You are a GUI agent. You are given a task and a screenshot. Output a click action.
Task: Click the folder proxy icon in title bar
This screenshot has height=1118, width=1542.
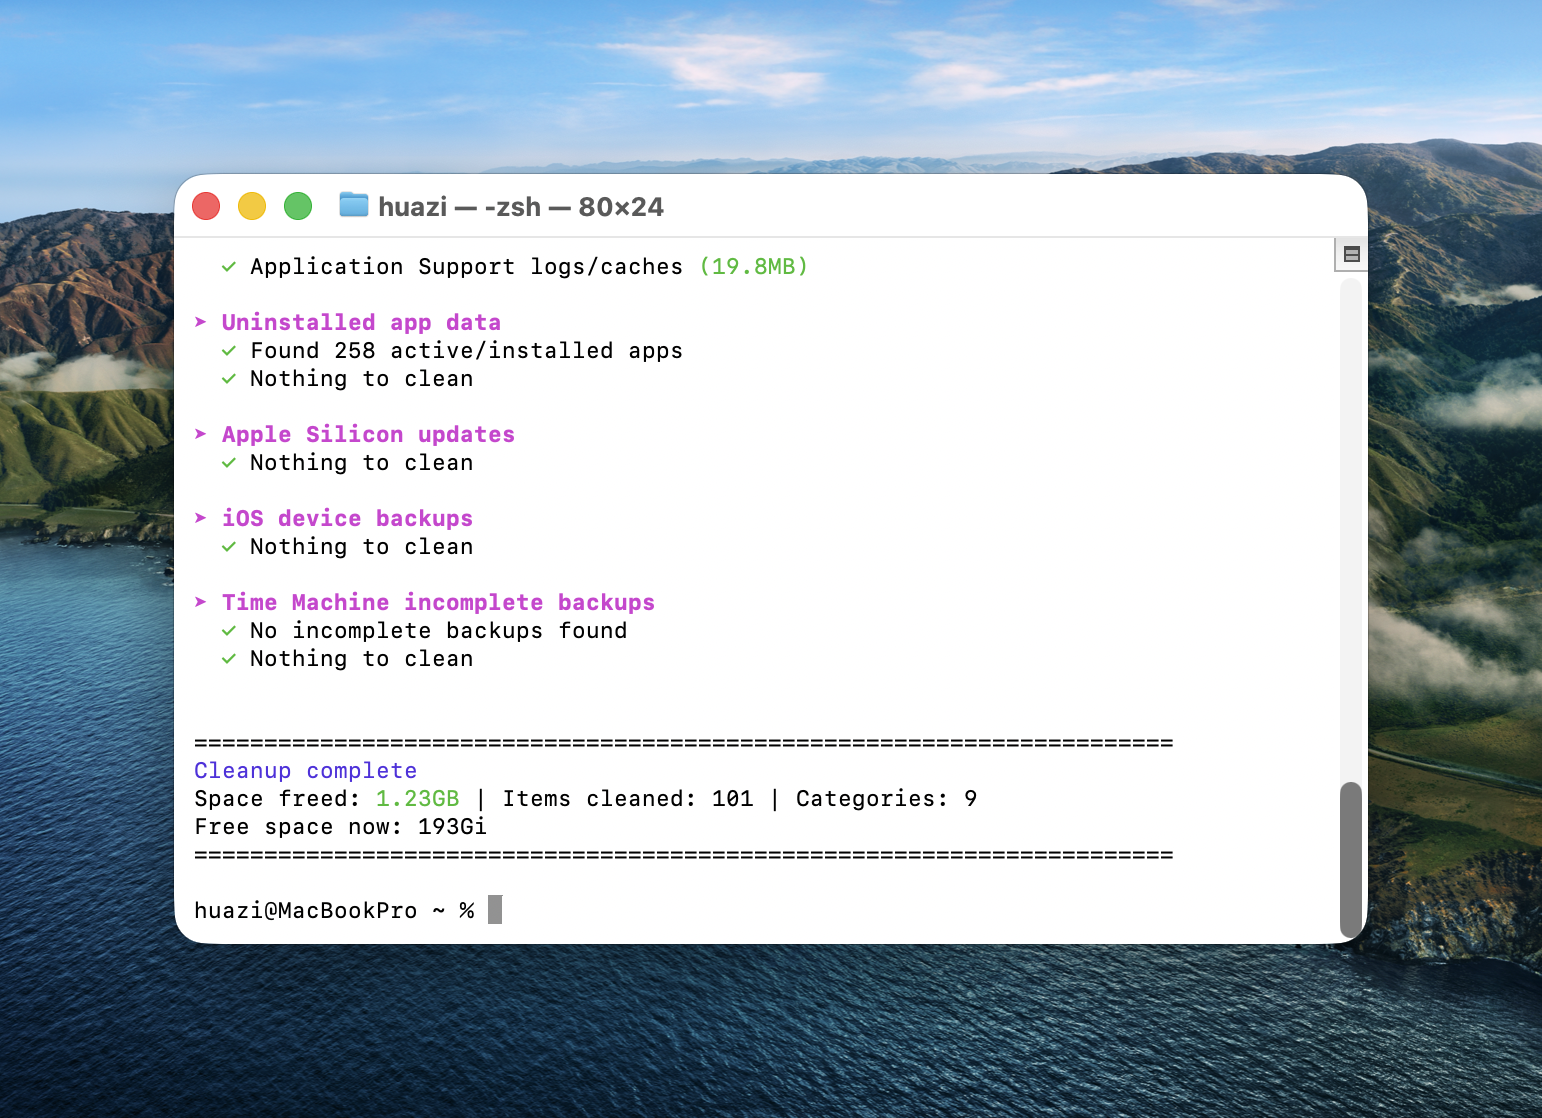(x=353, y=205)
